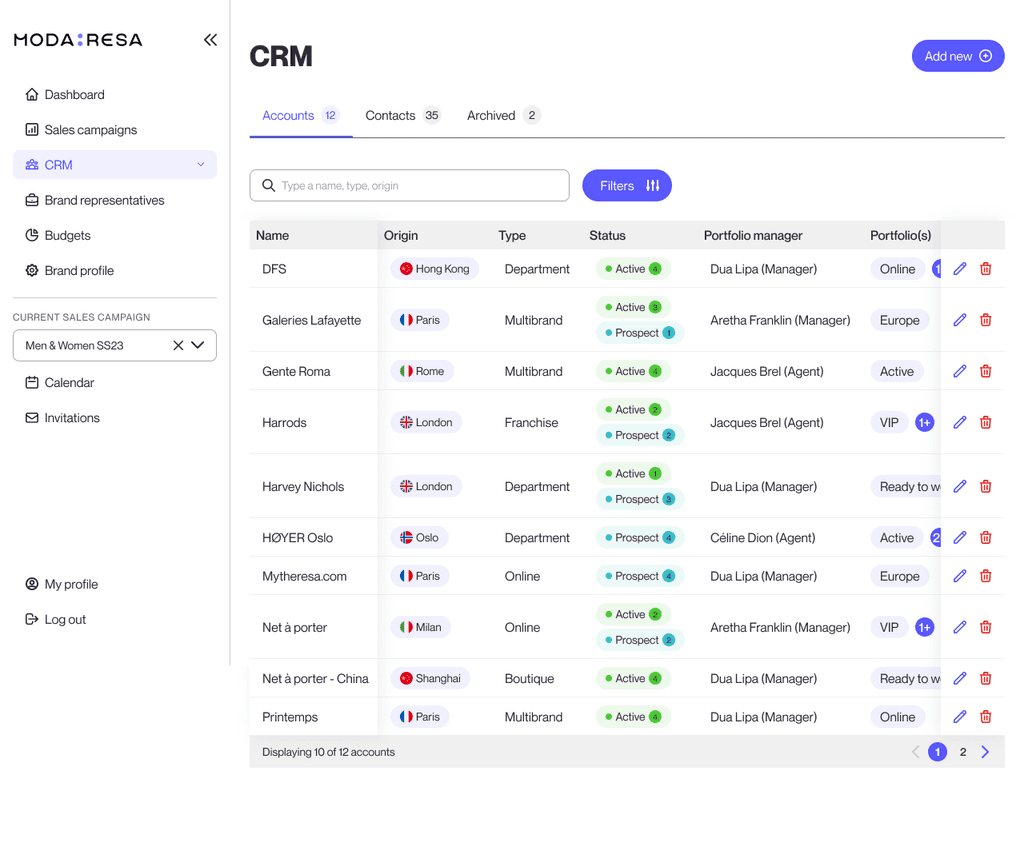The width and height of the screenshot is (1024, 858).
Task: Delete HØYER Oslo with trash icon
Action: tap(985, 538)
